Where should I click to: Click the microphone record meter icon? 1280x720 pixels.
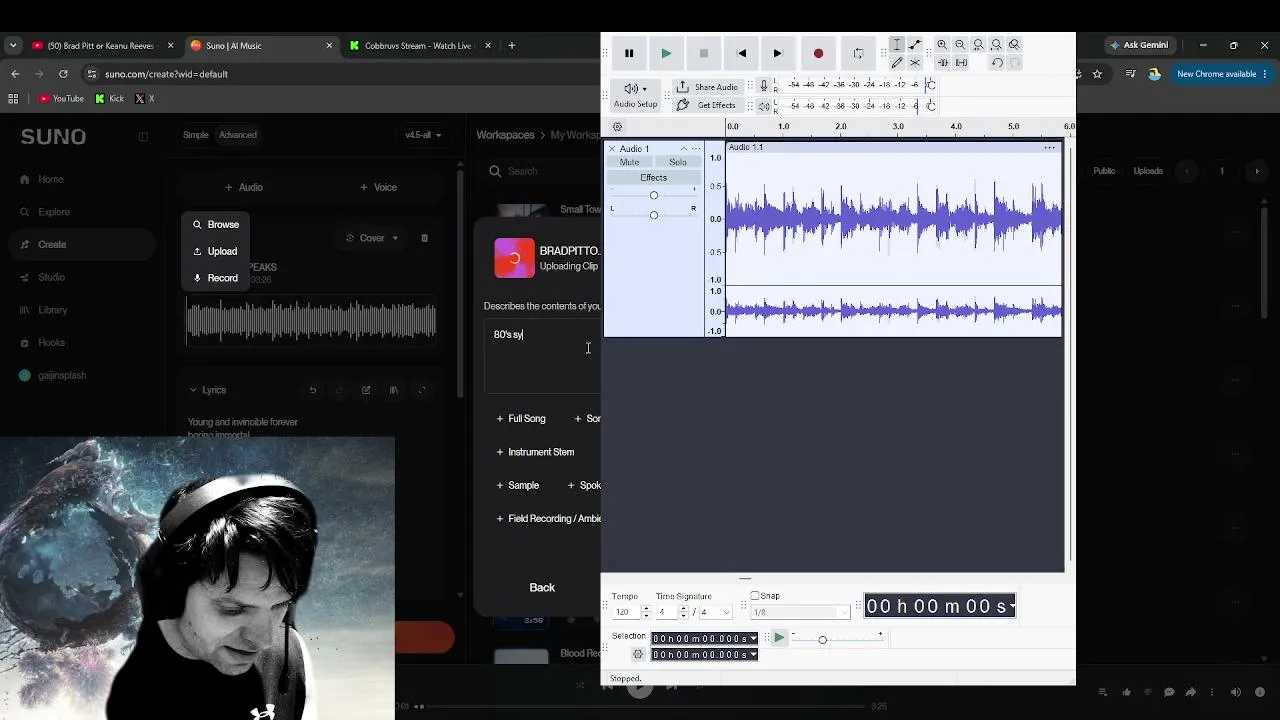coord(764,86)
